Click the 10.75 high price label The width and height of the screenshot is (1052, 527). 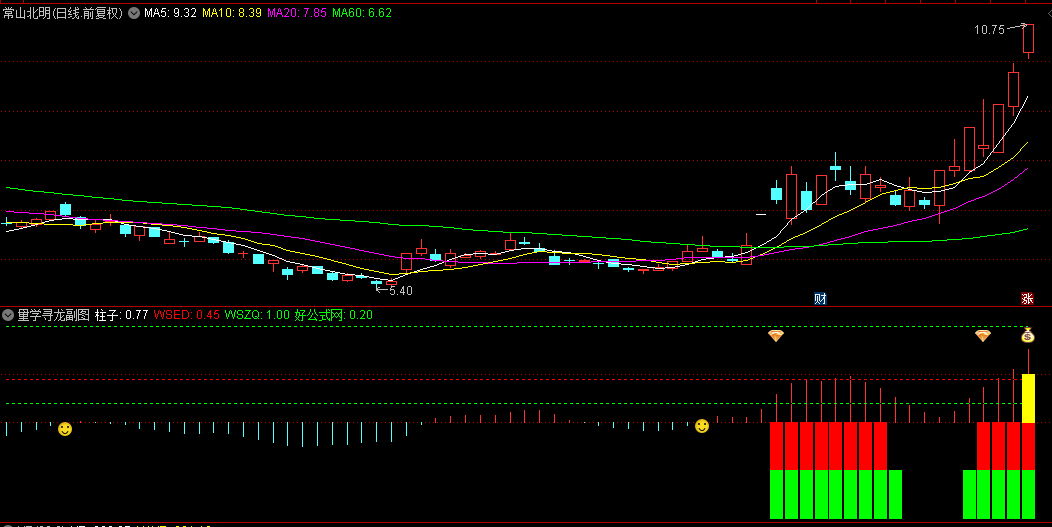(990, 30)
